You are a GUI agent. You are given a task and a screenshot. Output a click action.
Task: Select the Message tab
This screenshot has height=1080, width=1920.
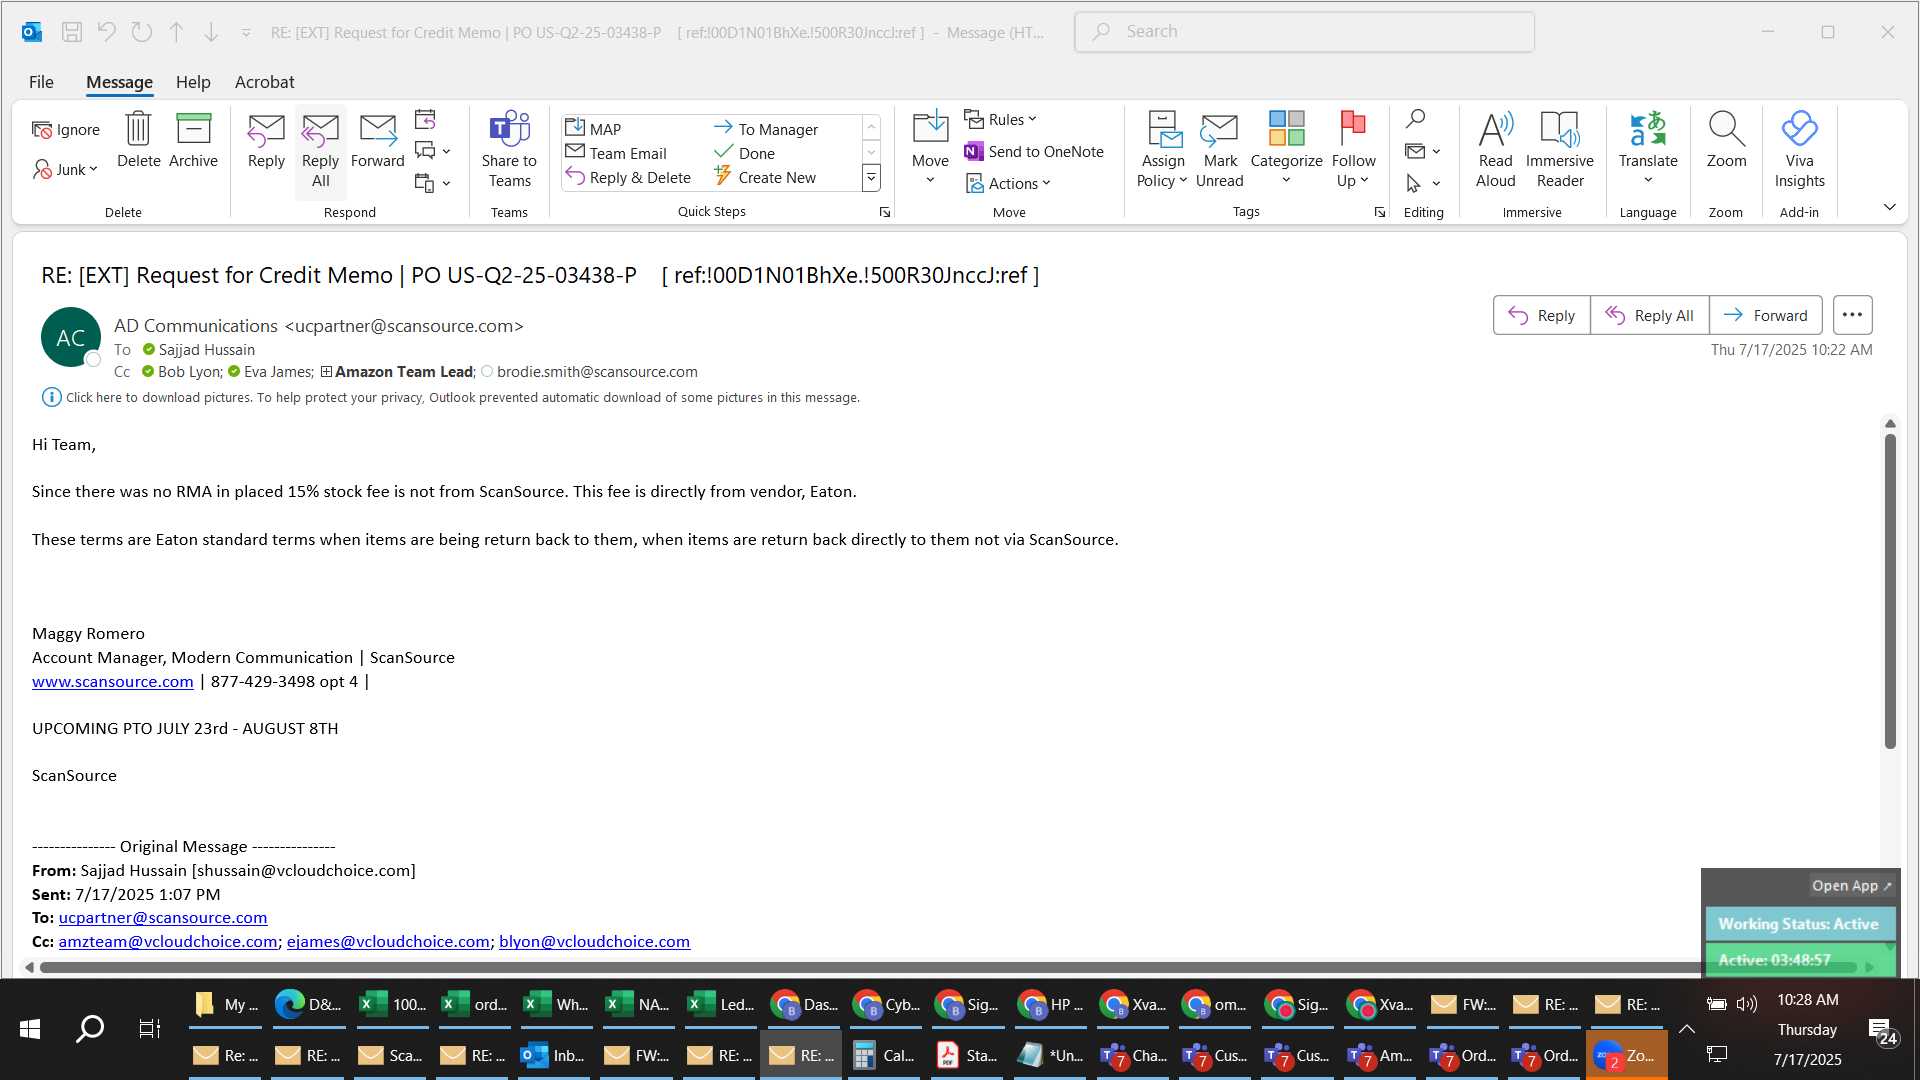[119, 82]
